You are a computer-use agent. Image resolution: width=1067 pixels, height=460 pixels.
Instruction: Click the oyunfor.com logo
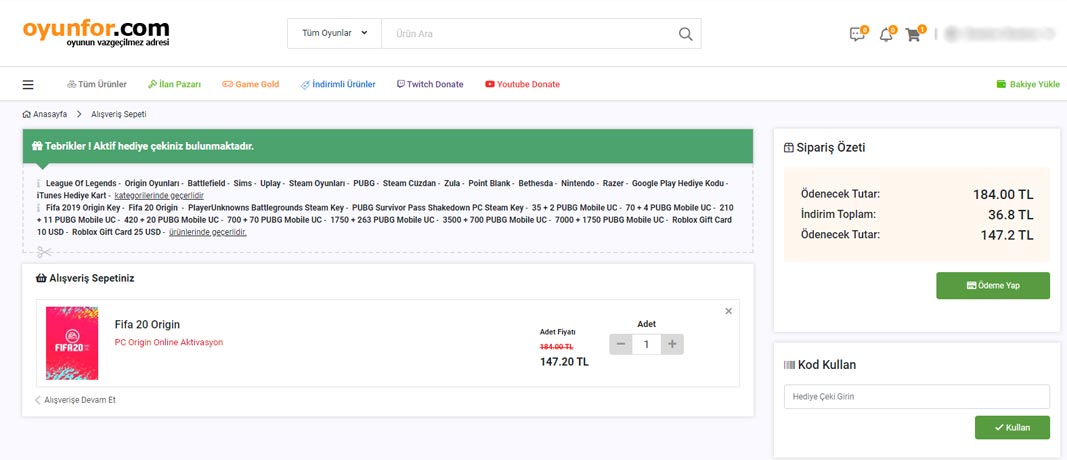click(96, 32)
